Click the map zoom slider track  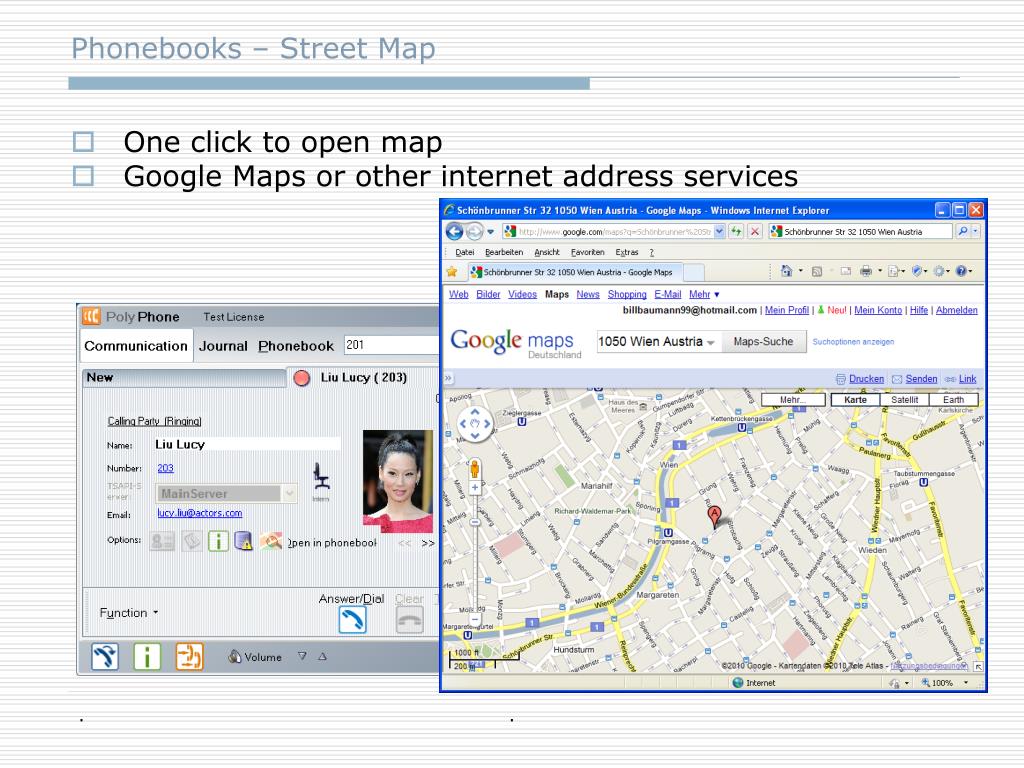pyautogui.click(x=475, y=555)
